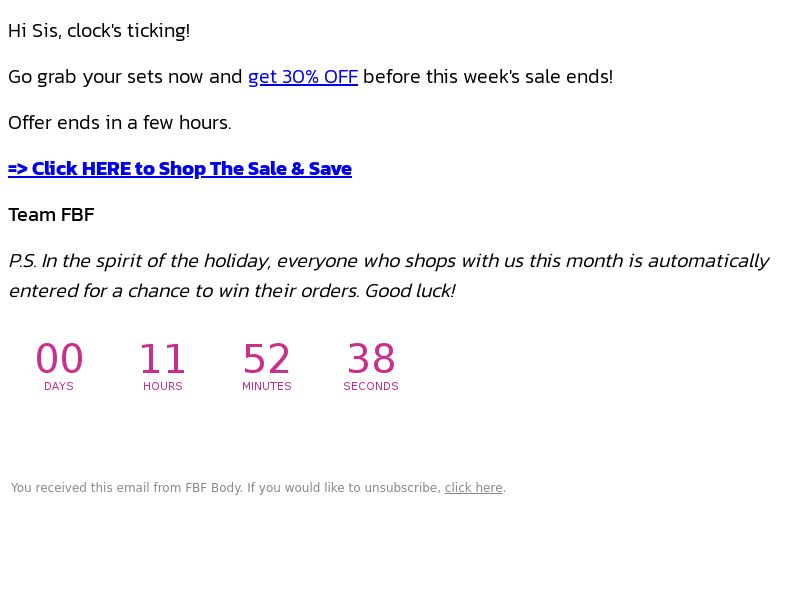Click the countdown days value 00
This screenshot has height=600, width=800.
59,359
